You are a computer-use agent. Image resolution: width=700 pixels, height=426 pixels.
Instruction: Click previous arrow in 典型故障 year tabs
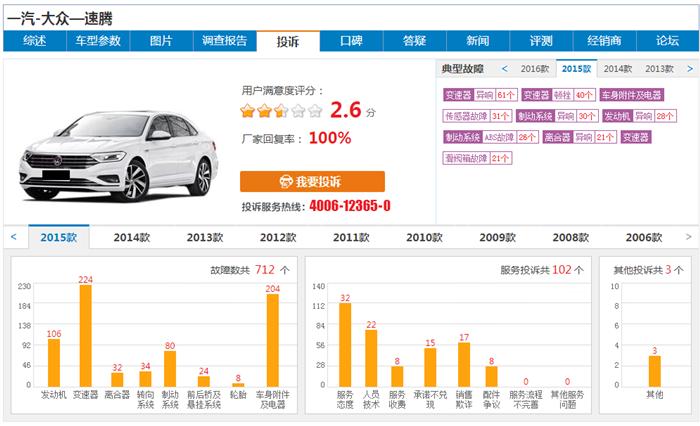[504, 69]
